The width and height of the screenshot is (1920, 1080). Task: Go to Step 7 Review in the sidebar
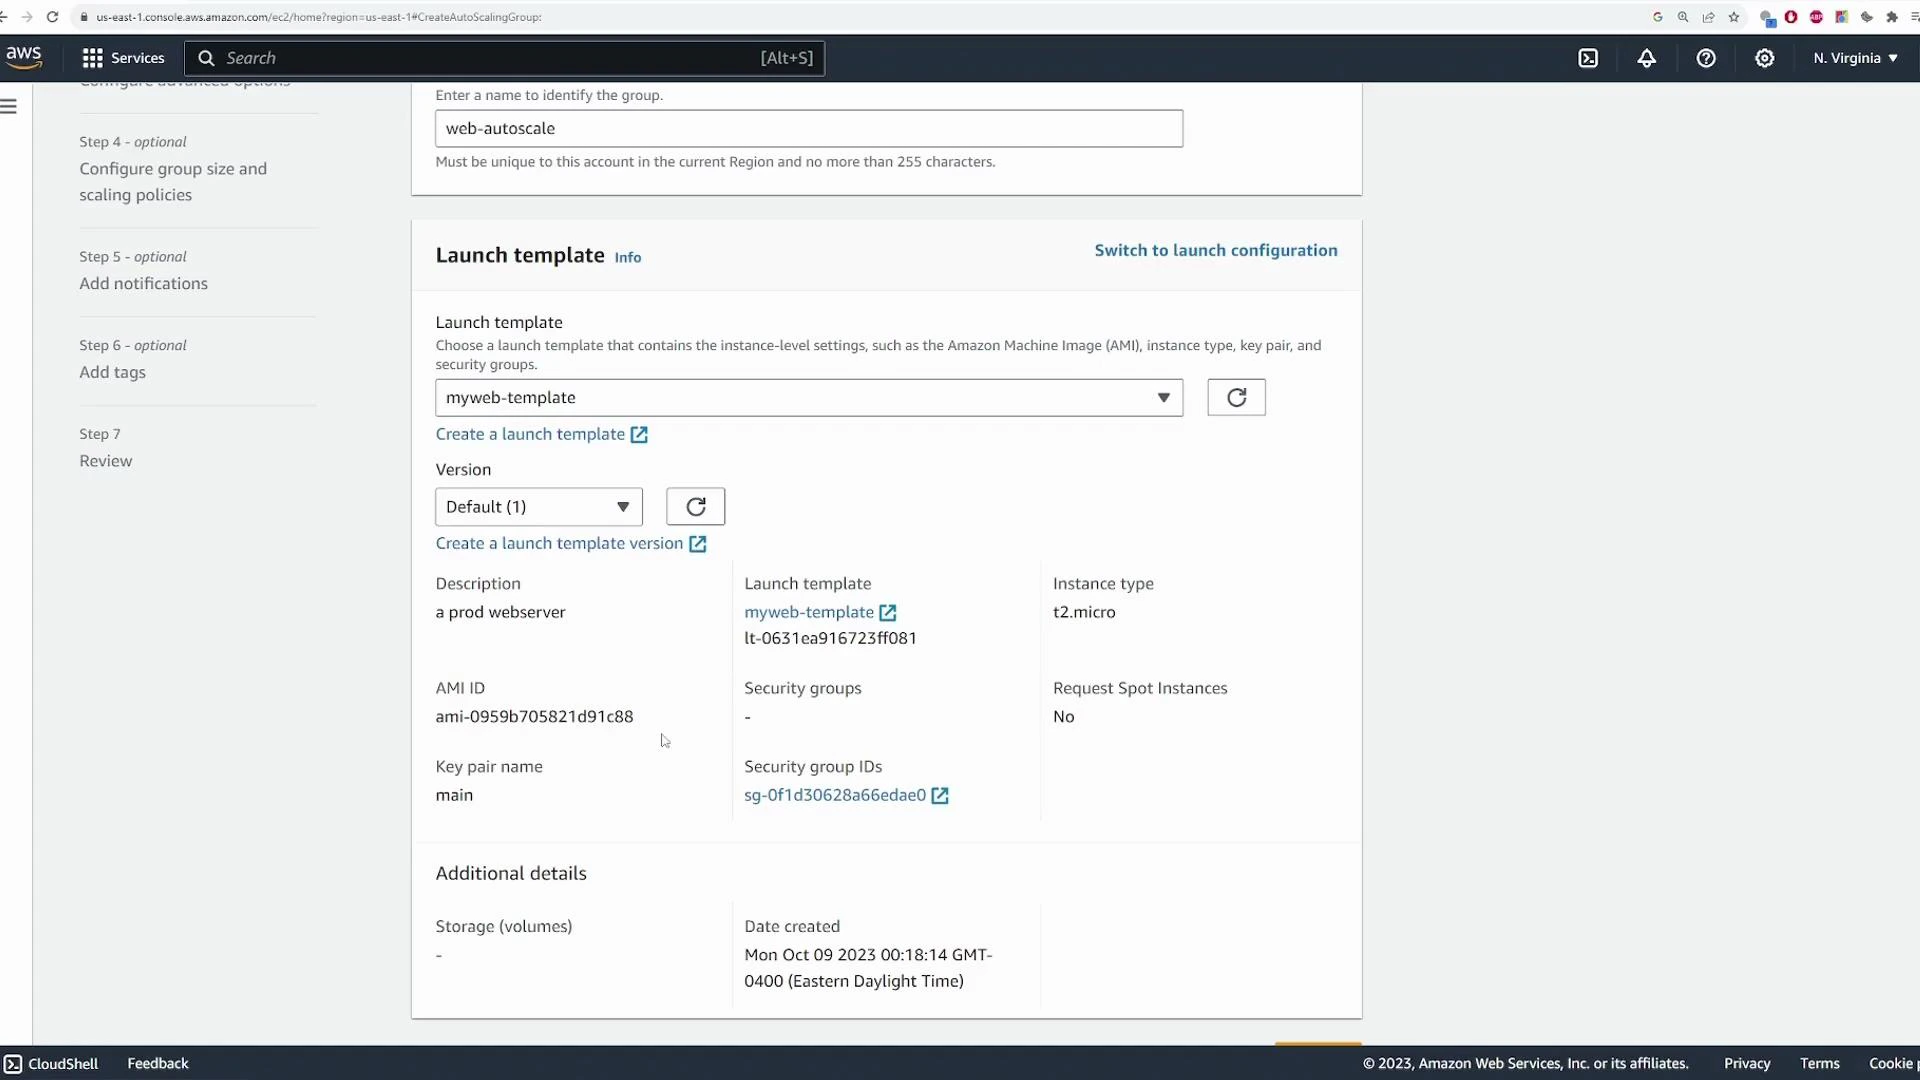pos(106,461)
